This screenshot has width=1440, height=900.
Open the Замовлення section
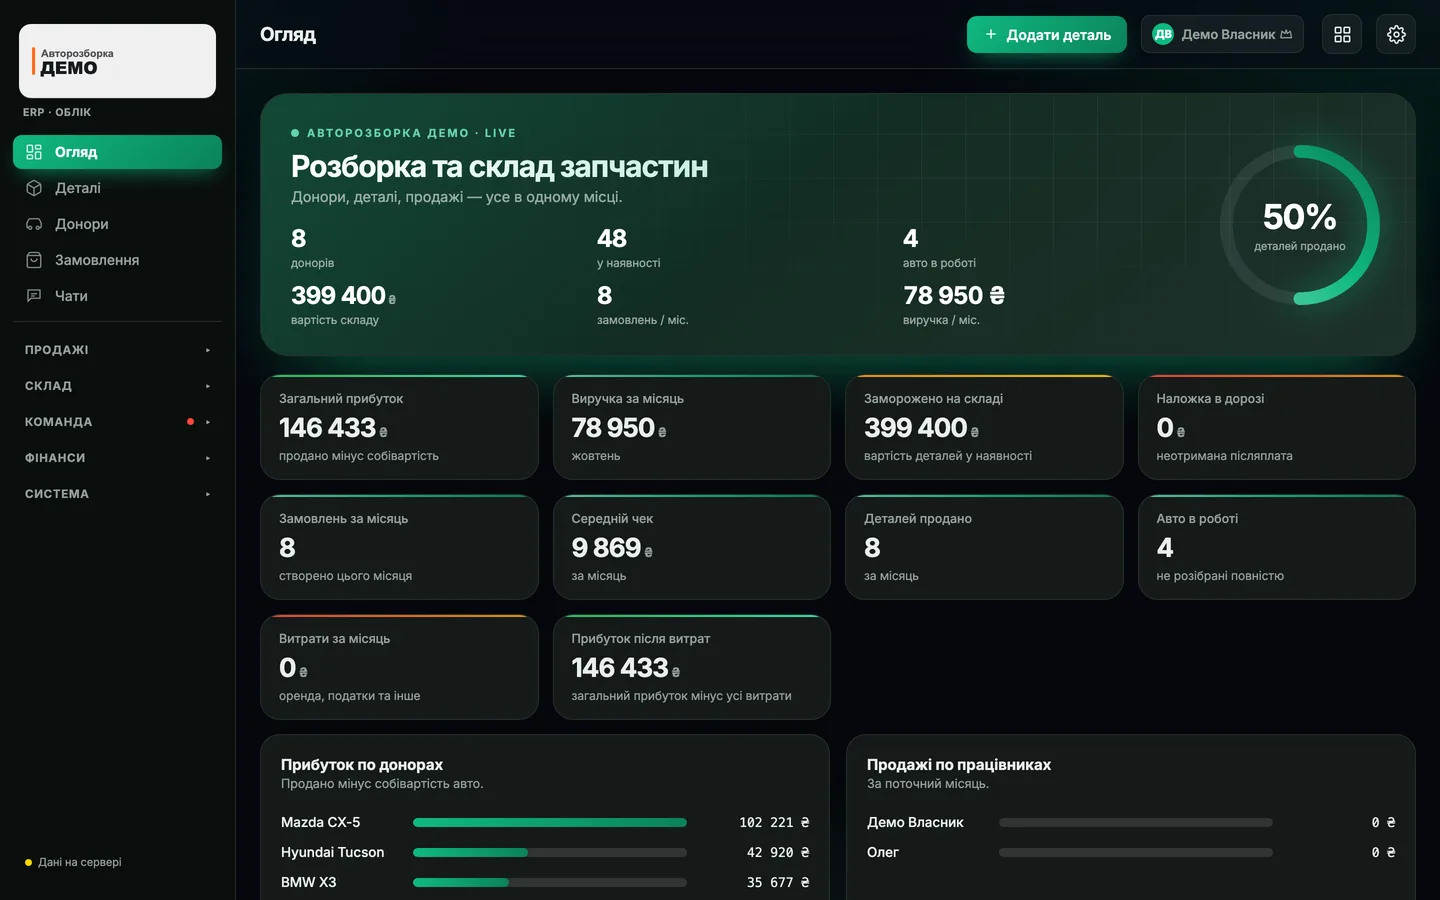[x=117, y=260]
